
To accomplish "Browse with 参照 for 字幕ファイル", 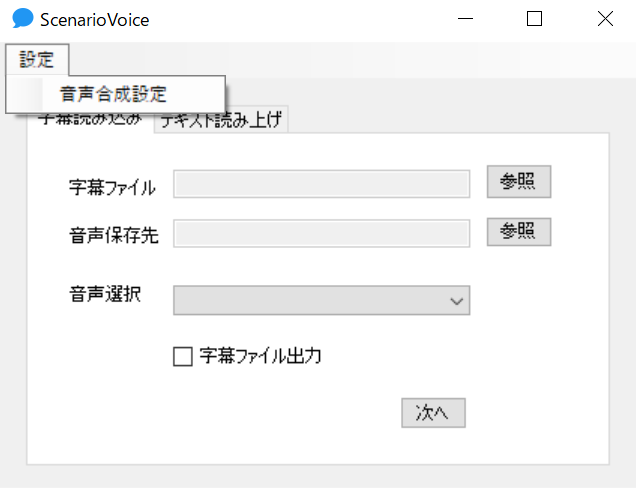I will [519, 181].
